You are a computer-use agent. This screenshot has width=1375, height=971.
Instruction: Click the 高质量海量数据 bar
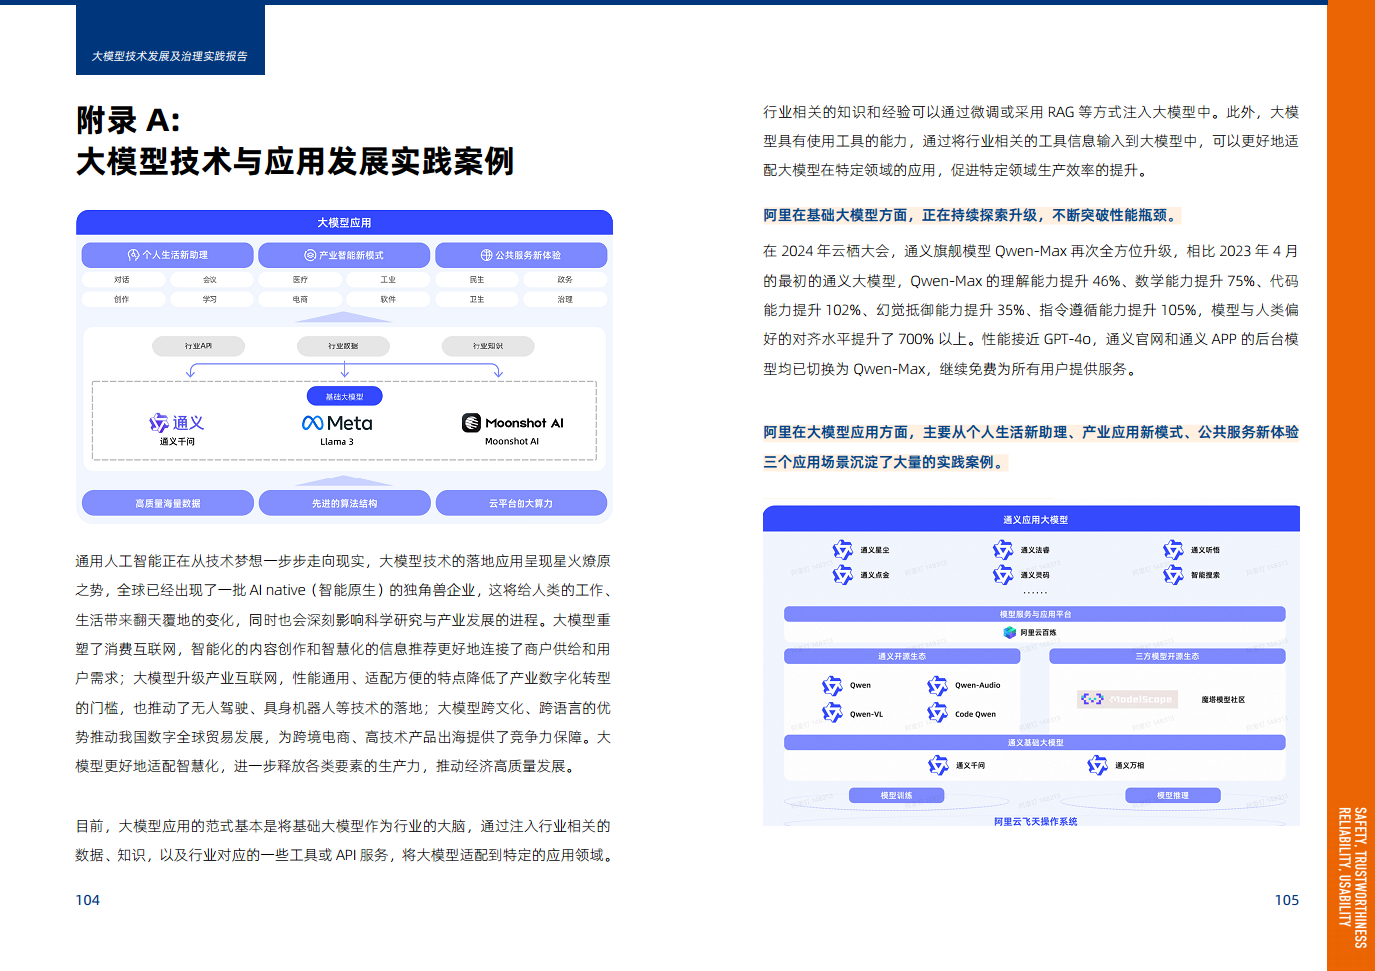[x=168, y=503]
